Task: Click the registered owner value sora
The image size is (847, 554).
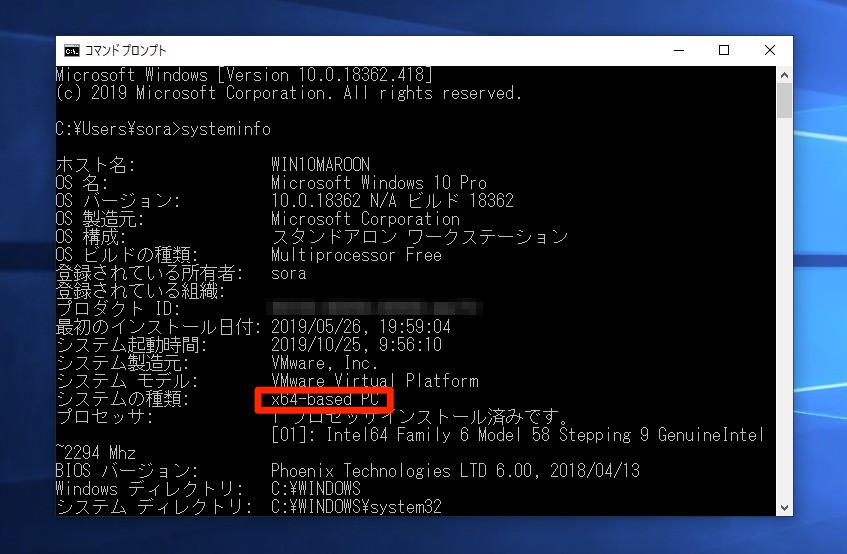Action: click(288, 273)
